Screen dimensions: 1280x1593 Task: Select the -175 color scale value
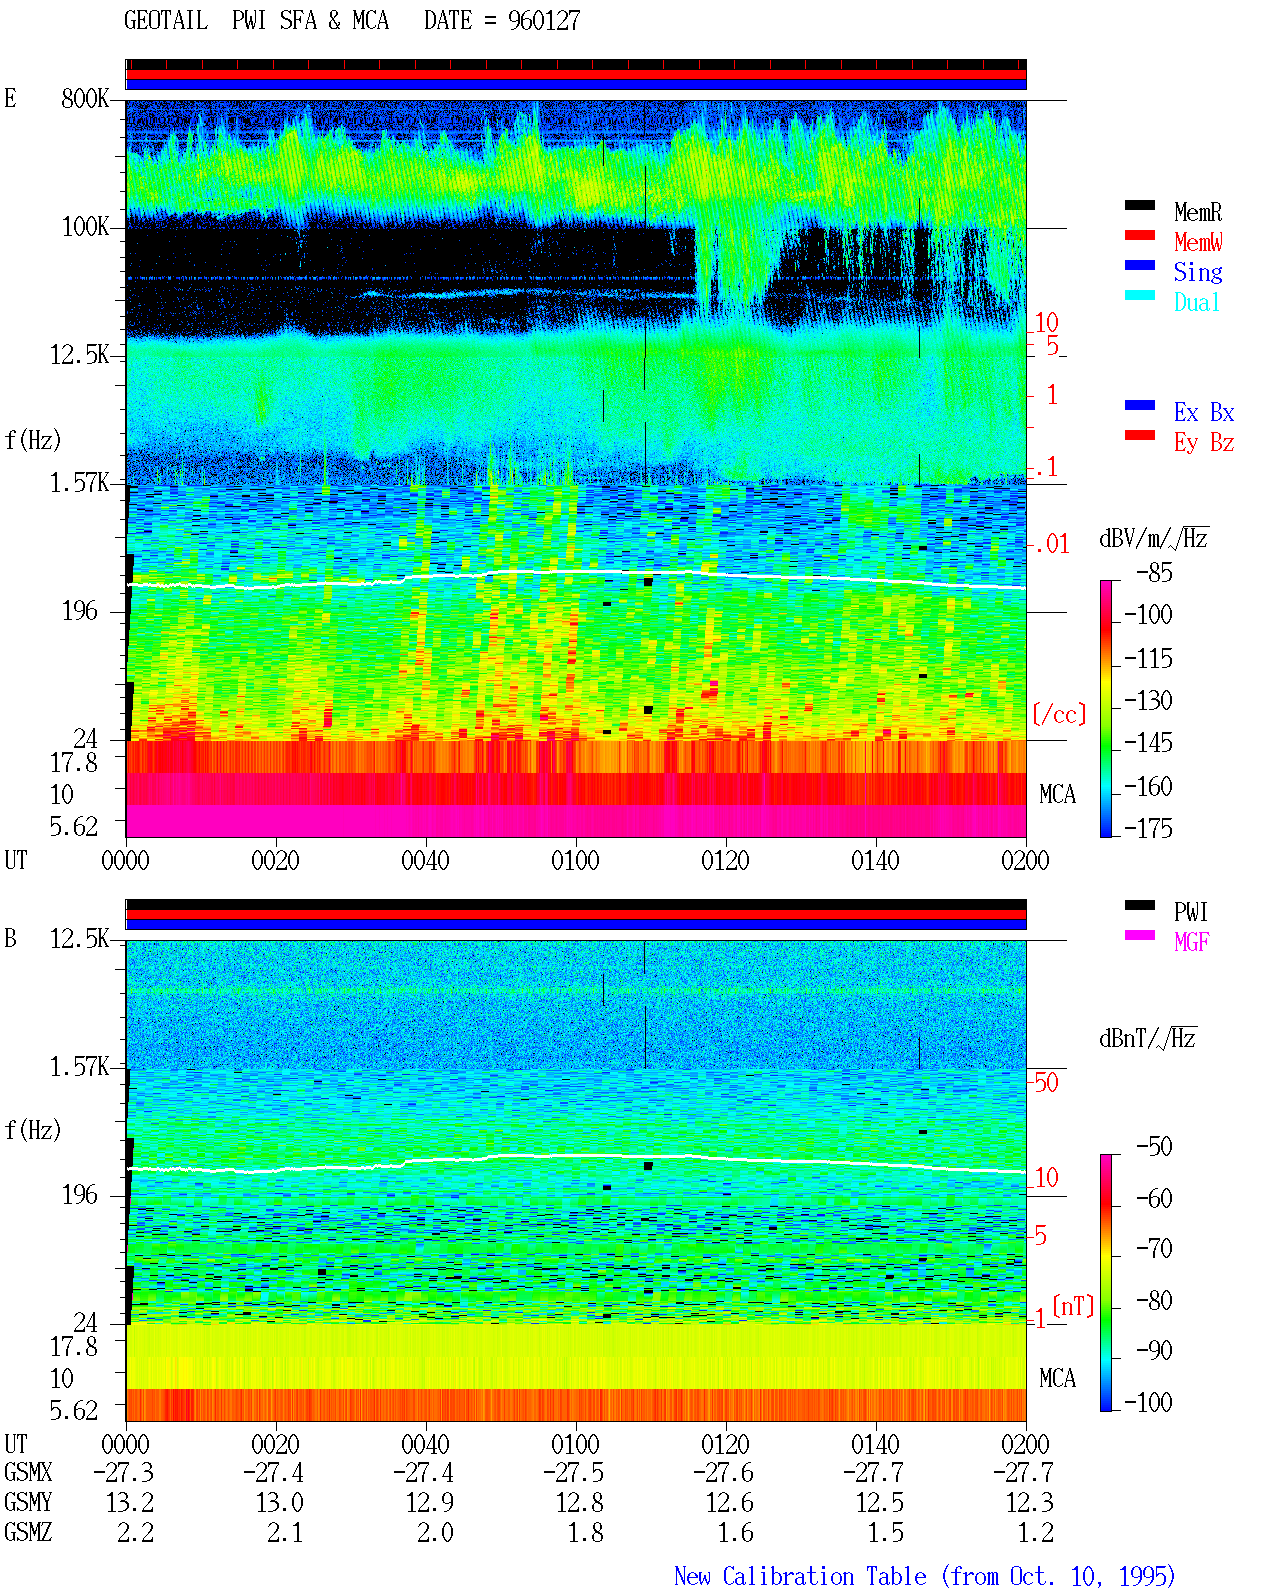click(x=1148, y=828)
